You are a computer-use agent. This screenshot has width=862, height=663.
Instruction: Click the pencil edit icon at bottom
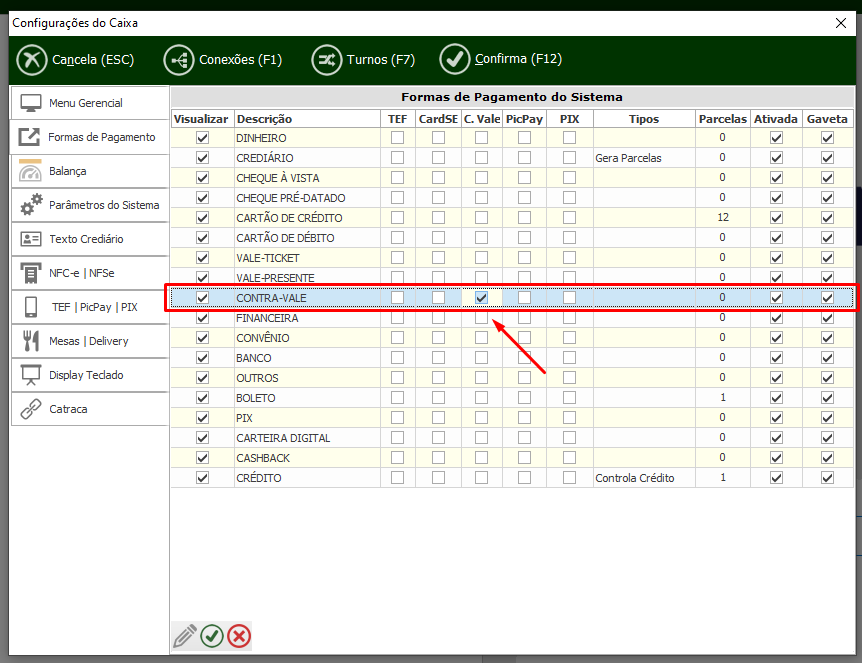click(185, 636)
